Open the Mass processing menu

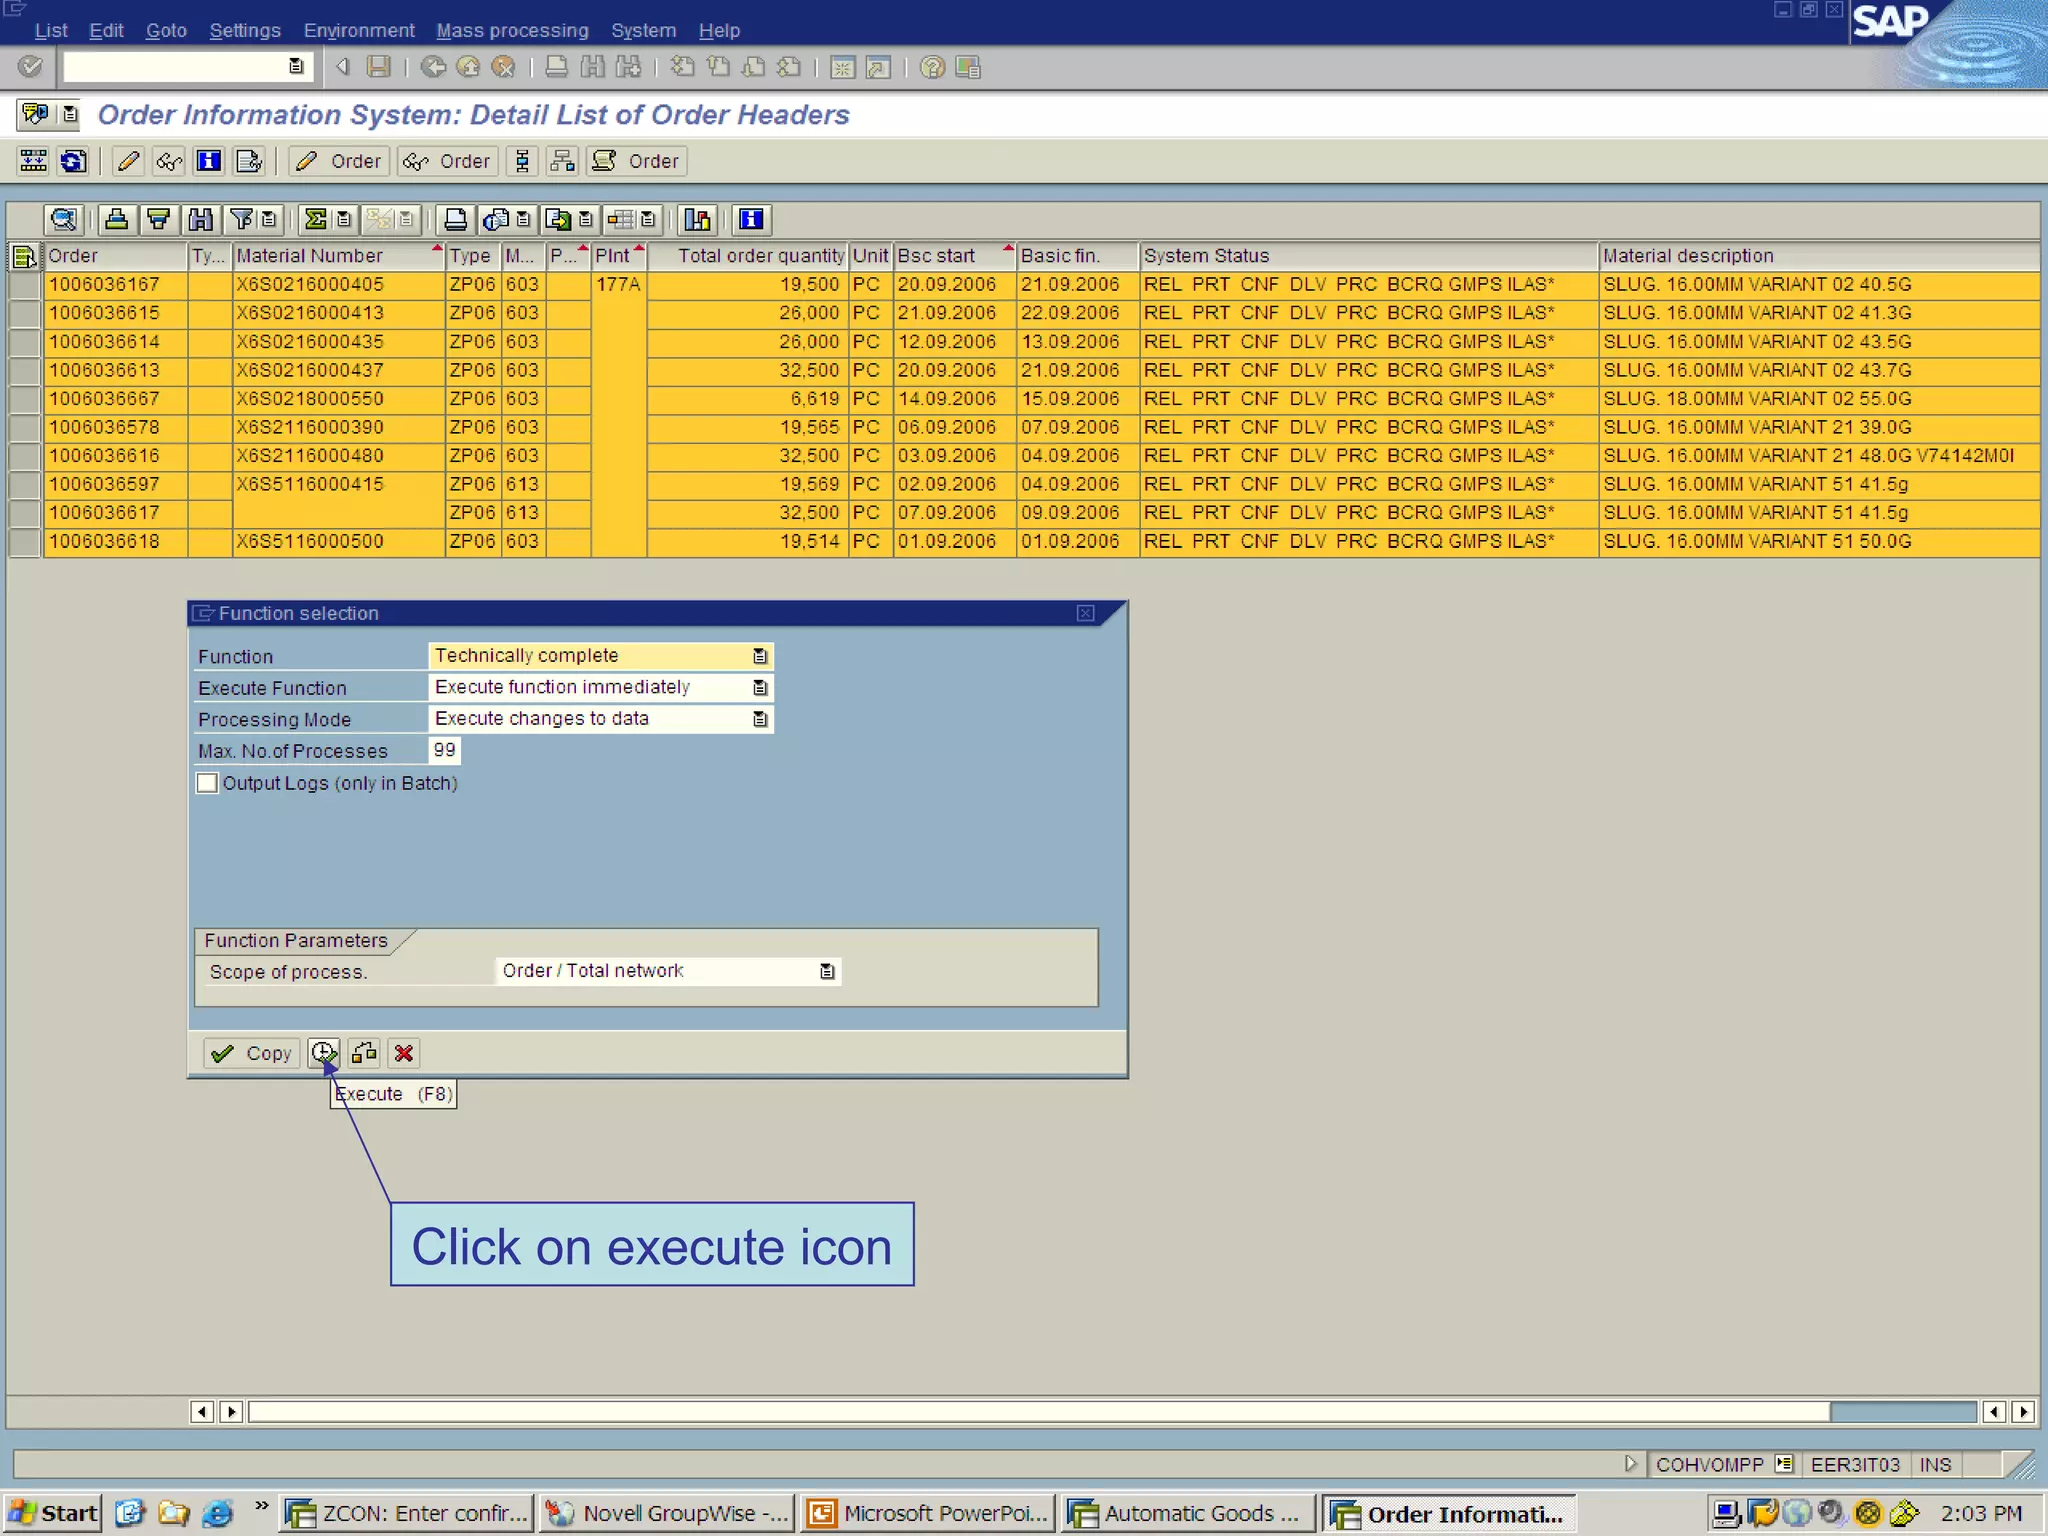pyautogui.click(x=512, y=30)
